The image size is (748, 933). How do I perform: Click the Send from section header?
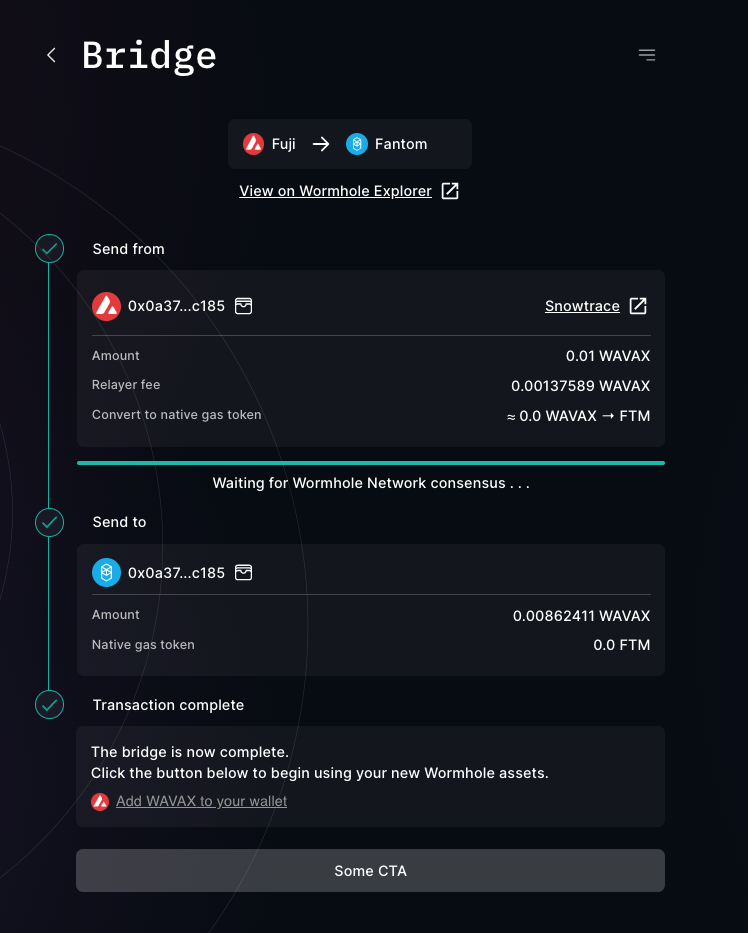point(128,249)
